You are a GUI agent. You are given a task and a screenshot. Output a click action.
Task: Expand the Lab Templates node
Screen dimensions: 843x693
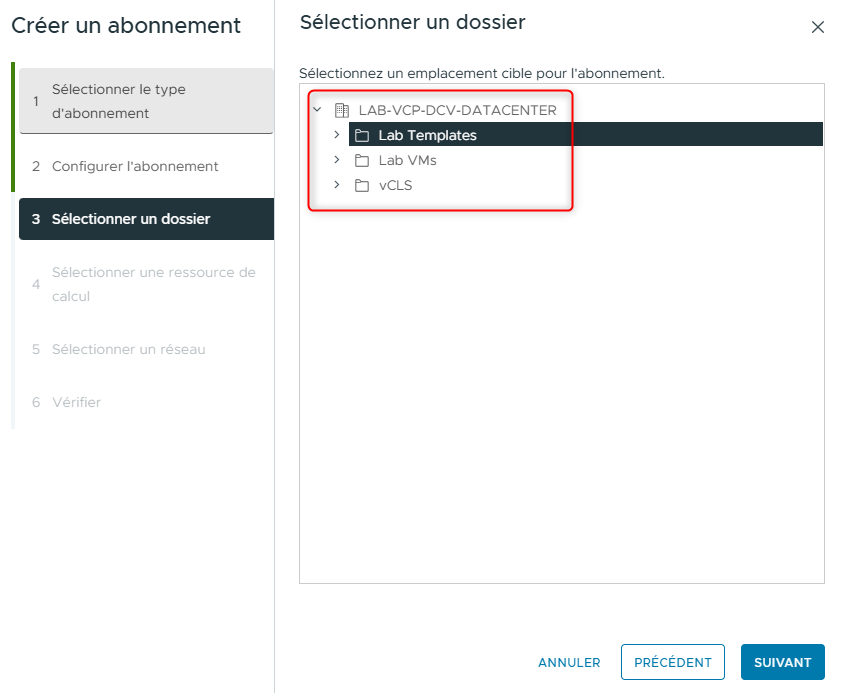[337, 134]
